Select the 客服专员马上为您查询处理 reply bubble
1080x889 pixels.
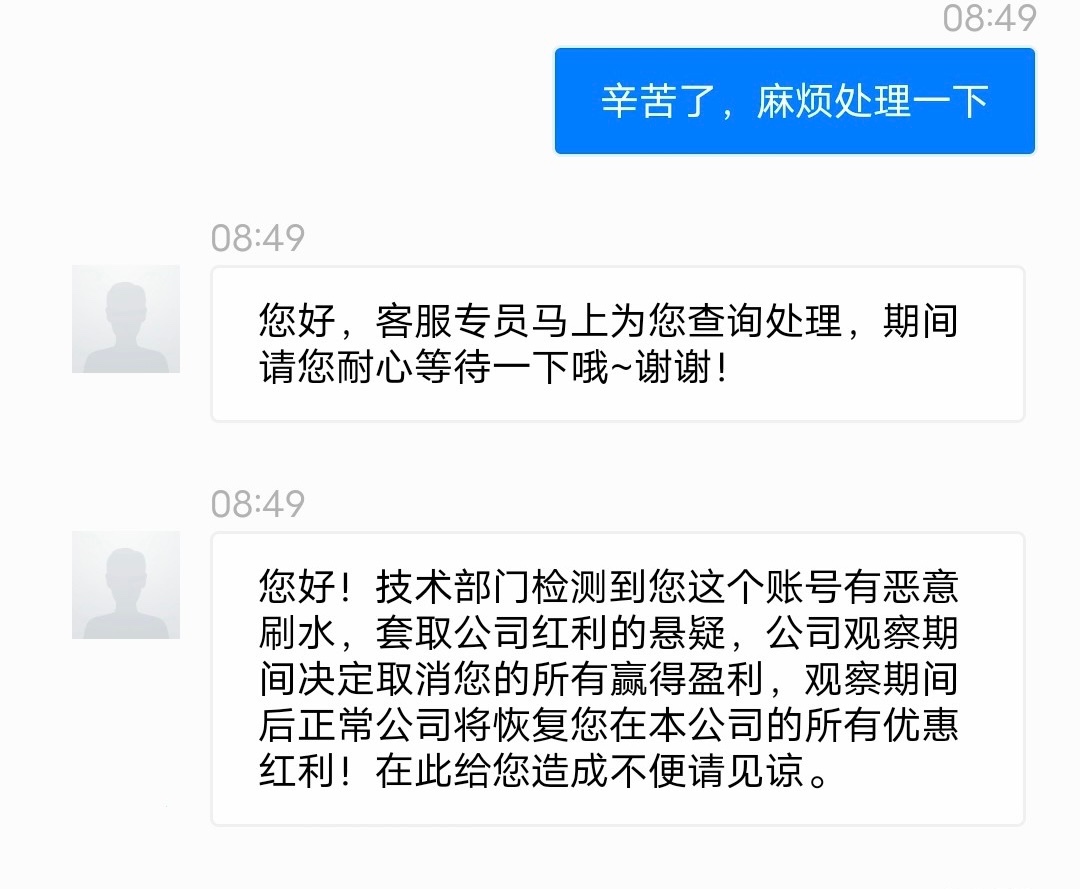[617, 343]
